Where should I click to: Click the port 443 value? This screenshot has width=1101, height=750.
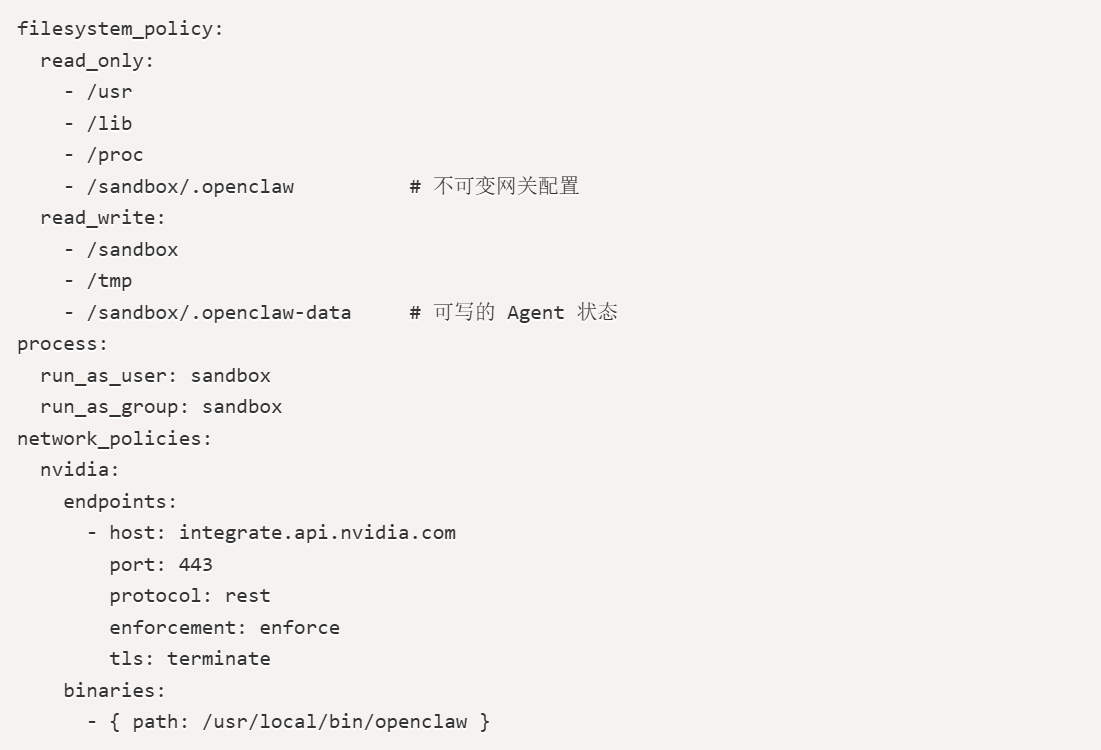195,565
